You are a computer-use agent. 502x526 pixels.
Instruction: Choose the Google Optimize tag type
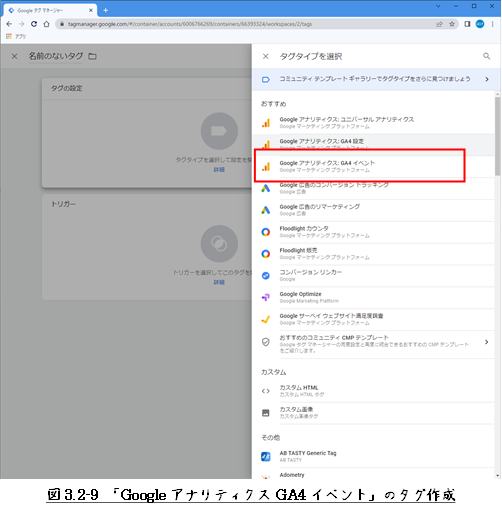[373, 297]
